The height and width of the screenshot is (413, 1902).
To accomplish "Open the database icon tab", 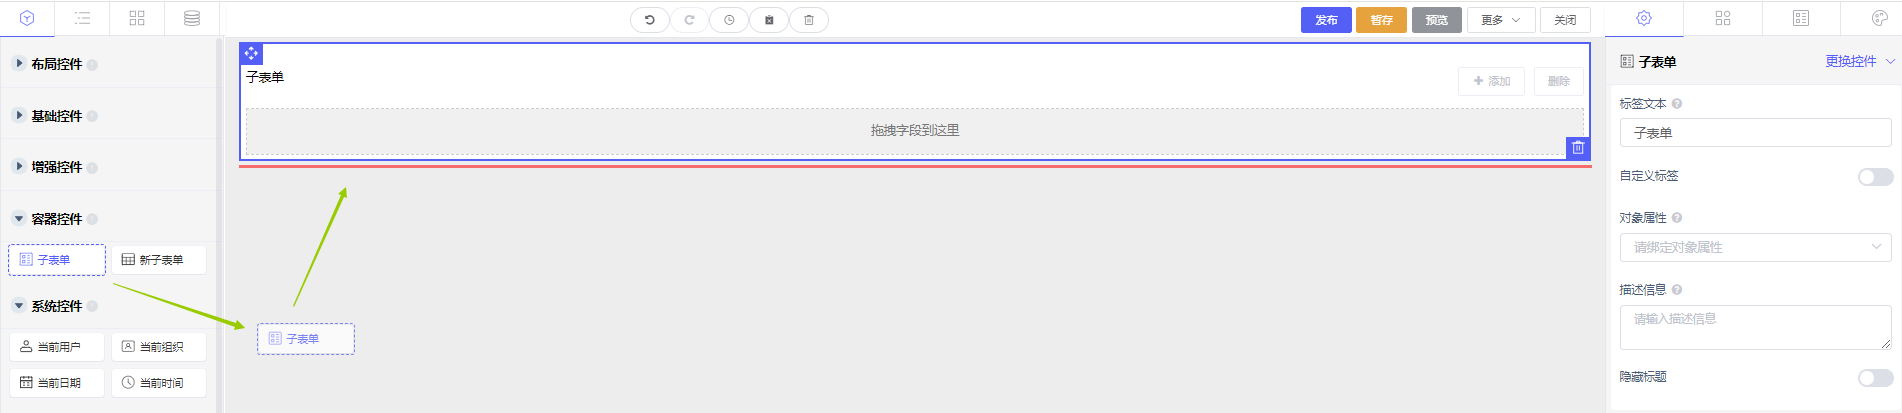I will [x=192, y=18].
